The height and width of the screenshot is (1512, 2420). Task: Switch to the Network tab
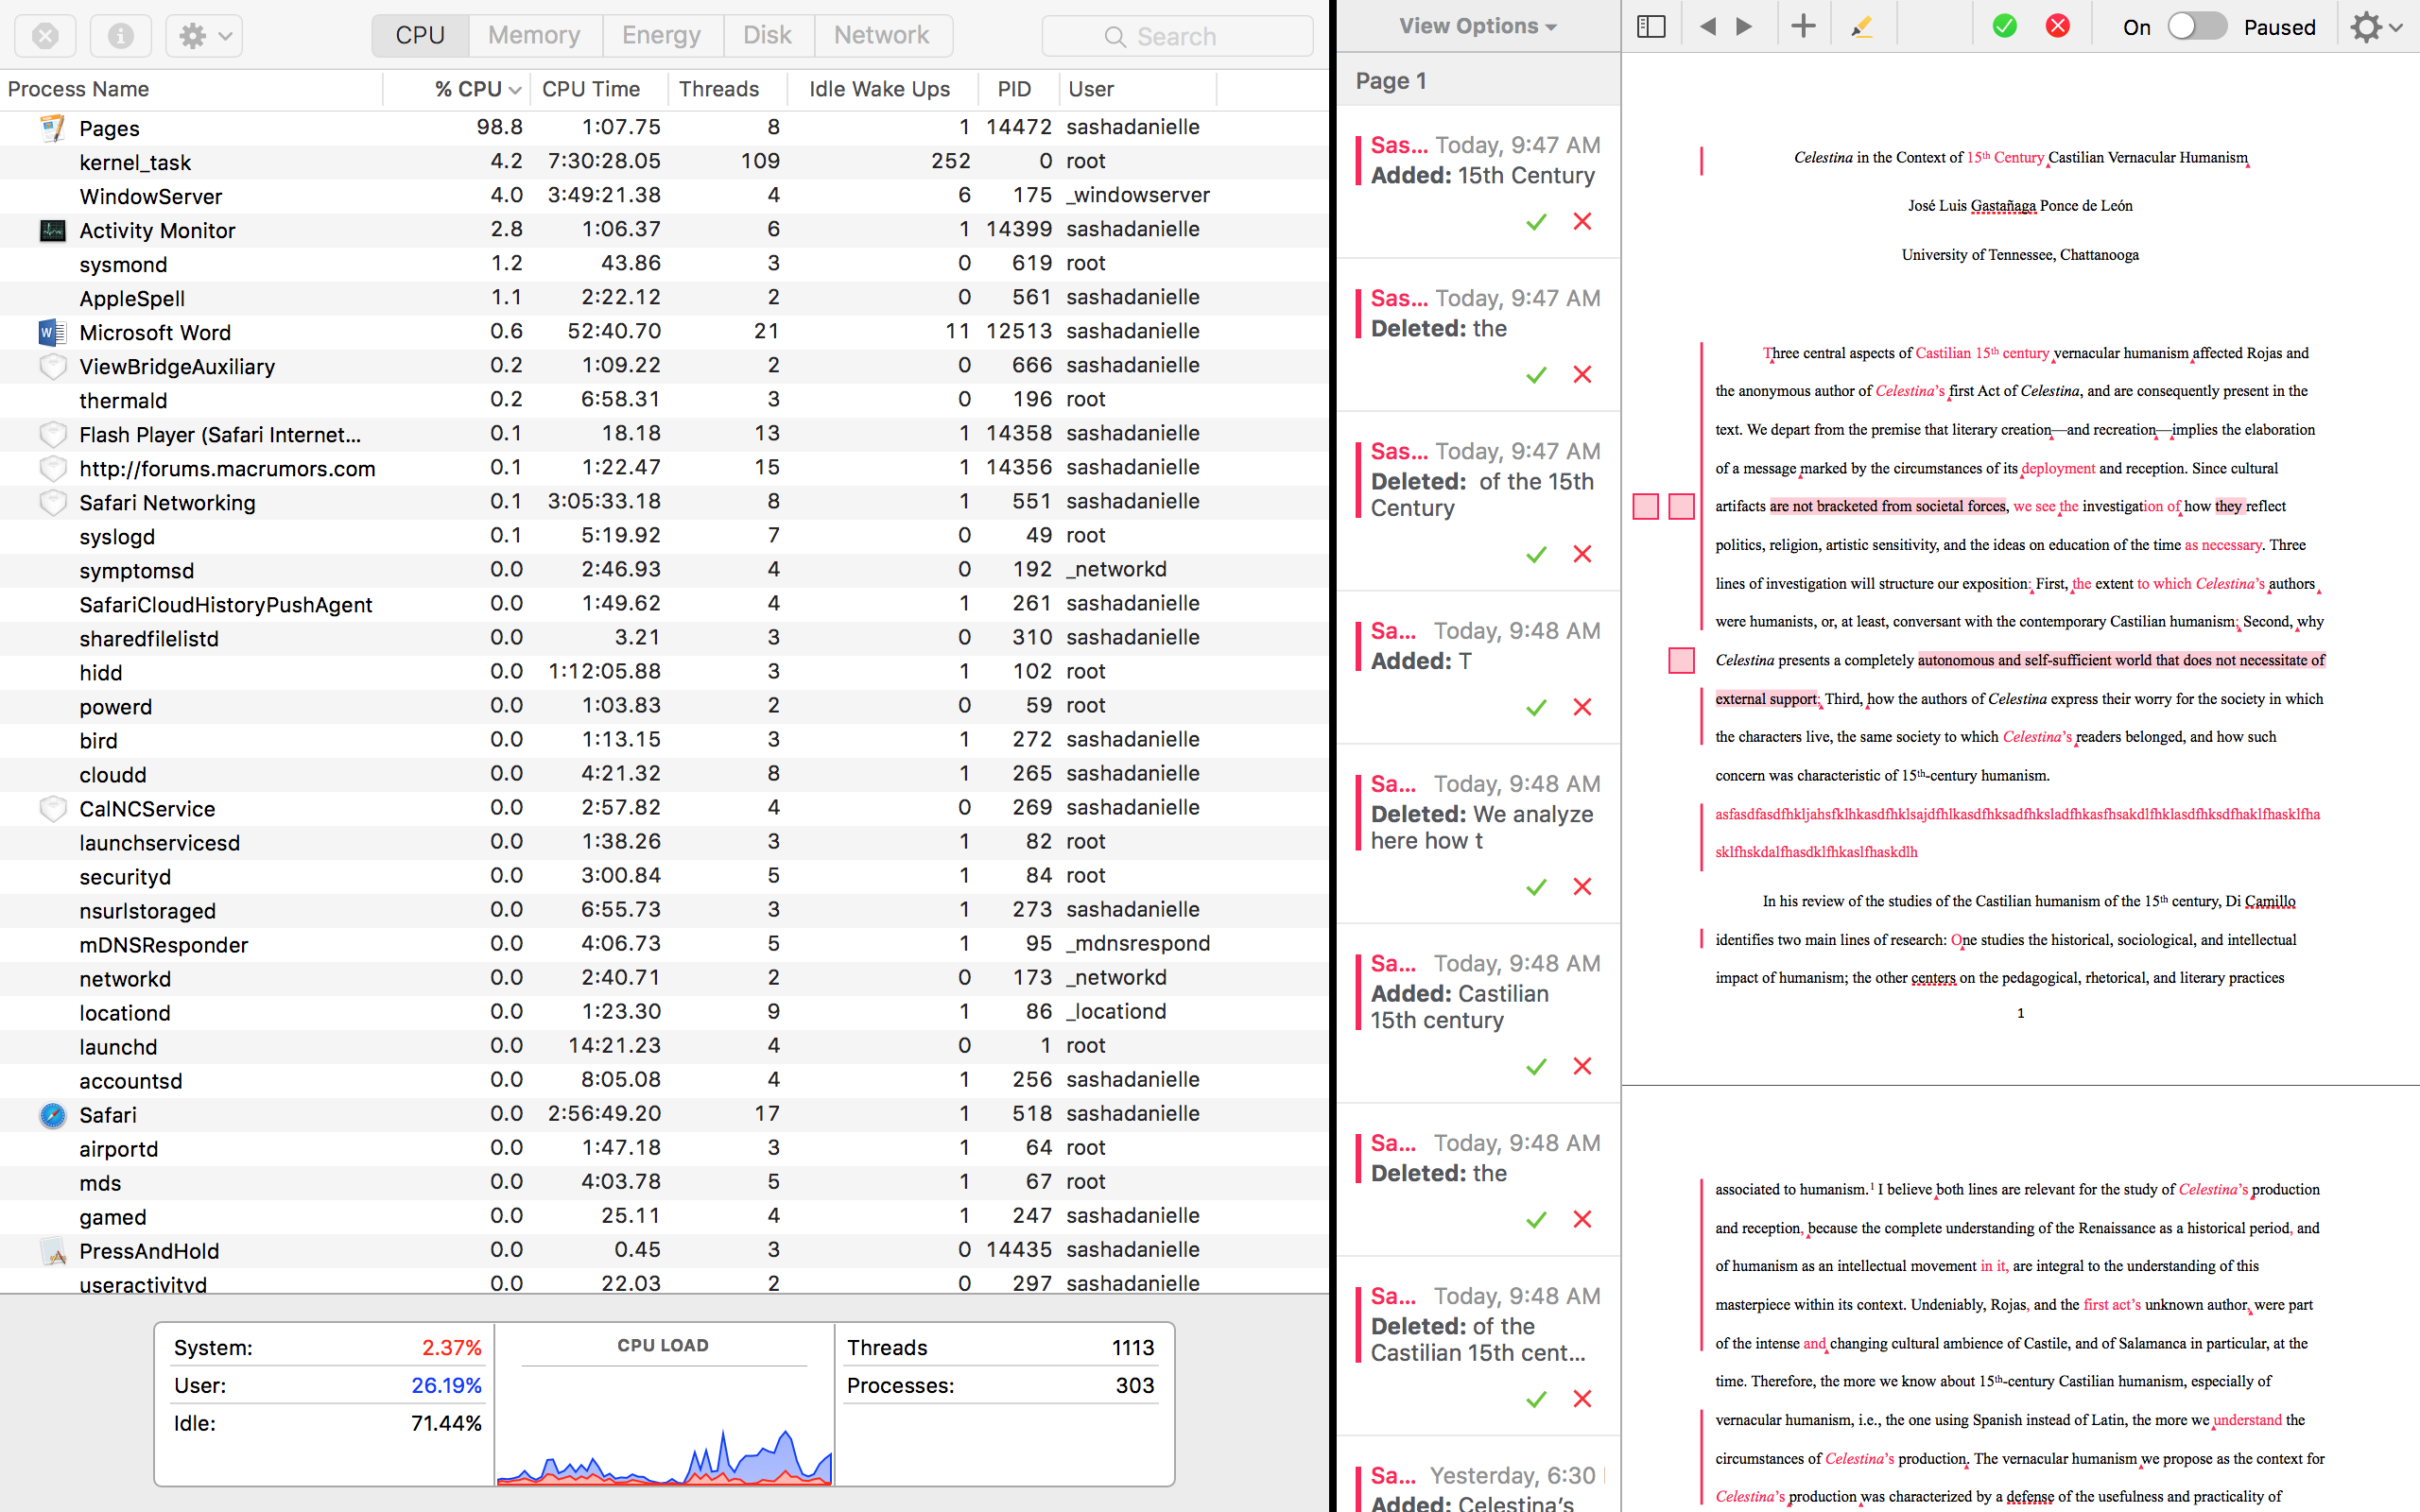[882, 36]
